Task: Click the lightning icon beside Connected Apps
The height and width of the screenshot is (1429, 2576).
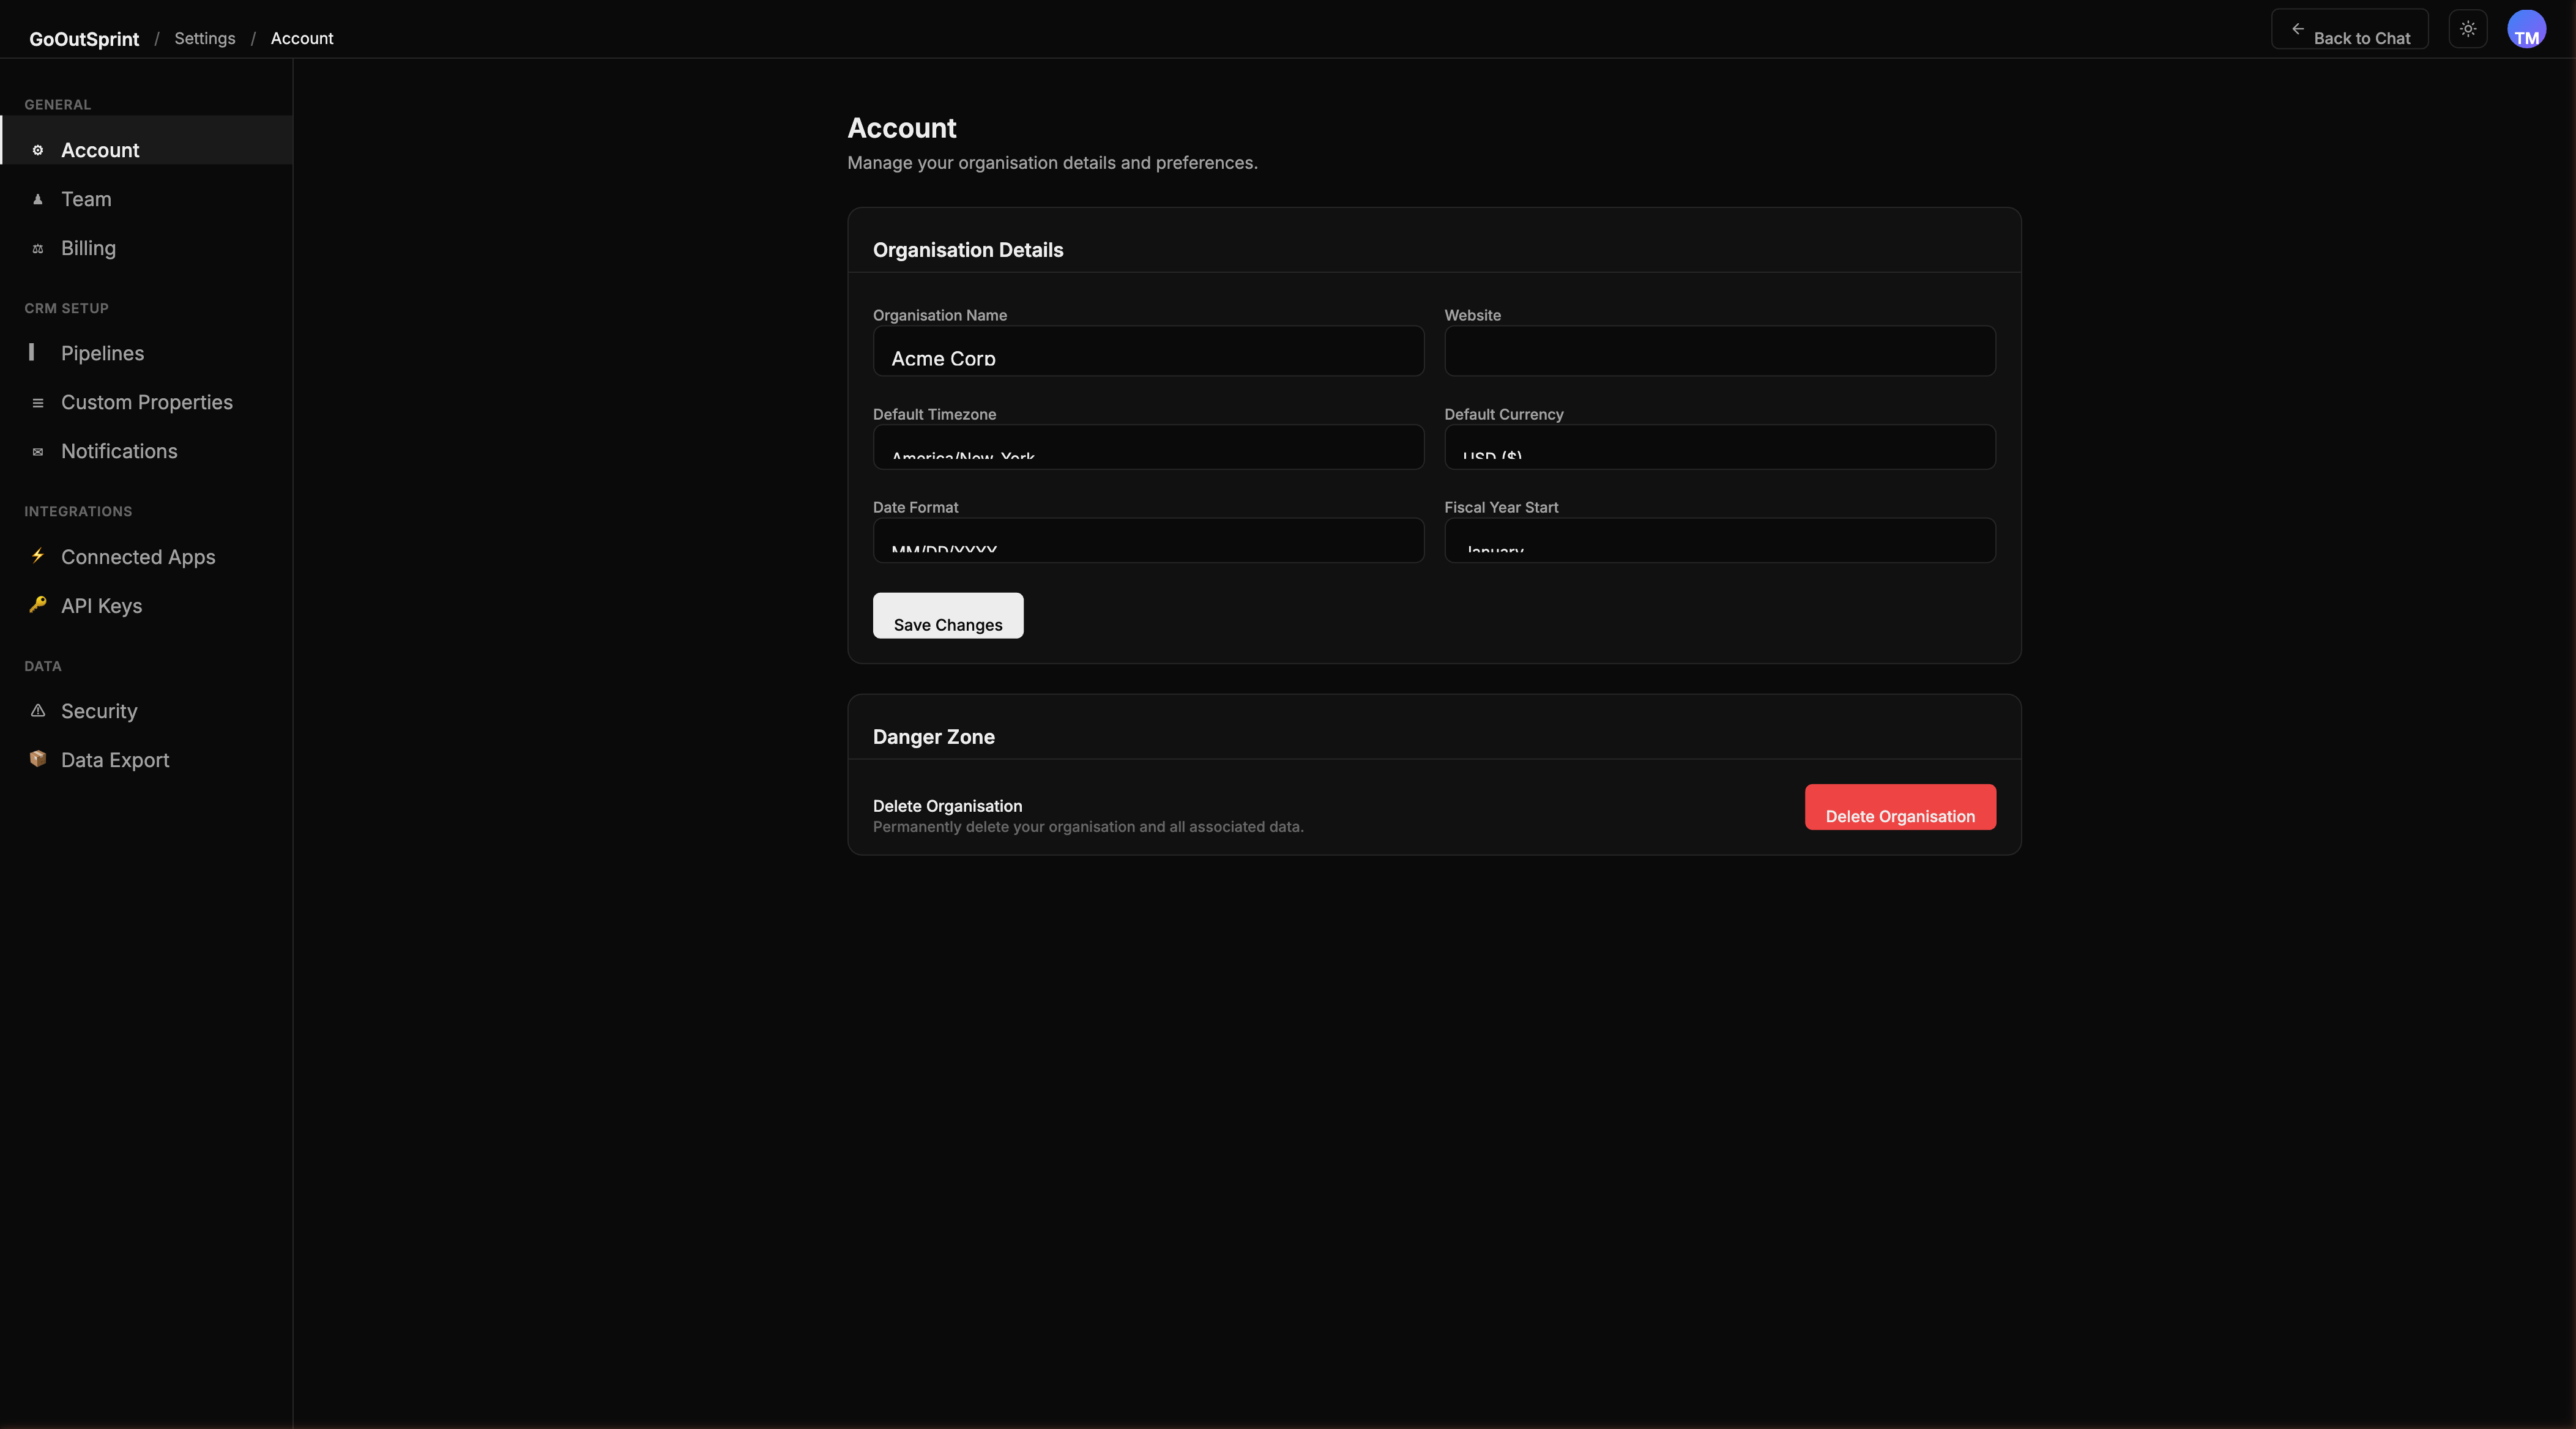Action: point(38,556)
